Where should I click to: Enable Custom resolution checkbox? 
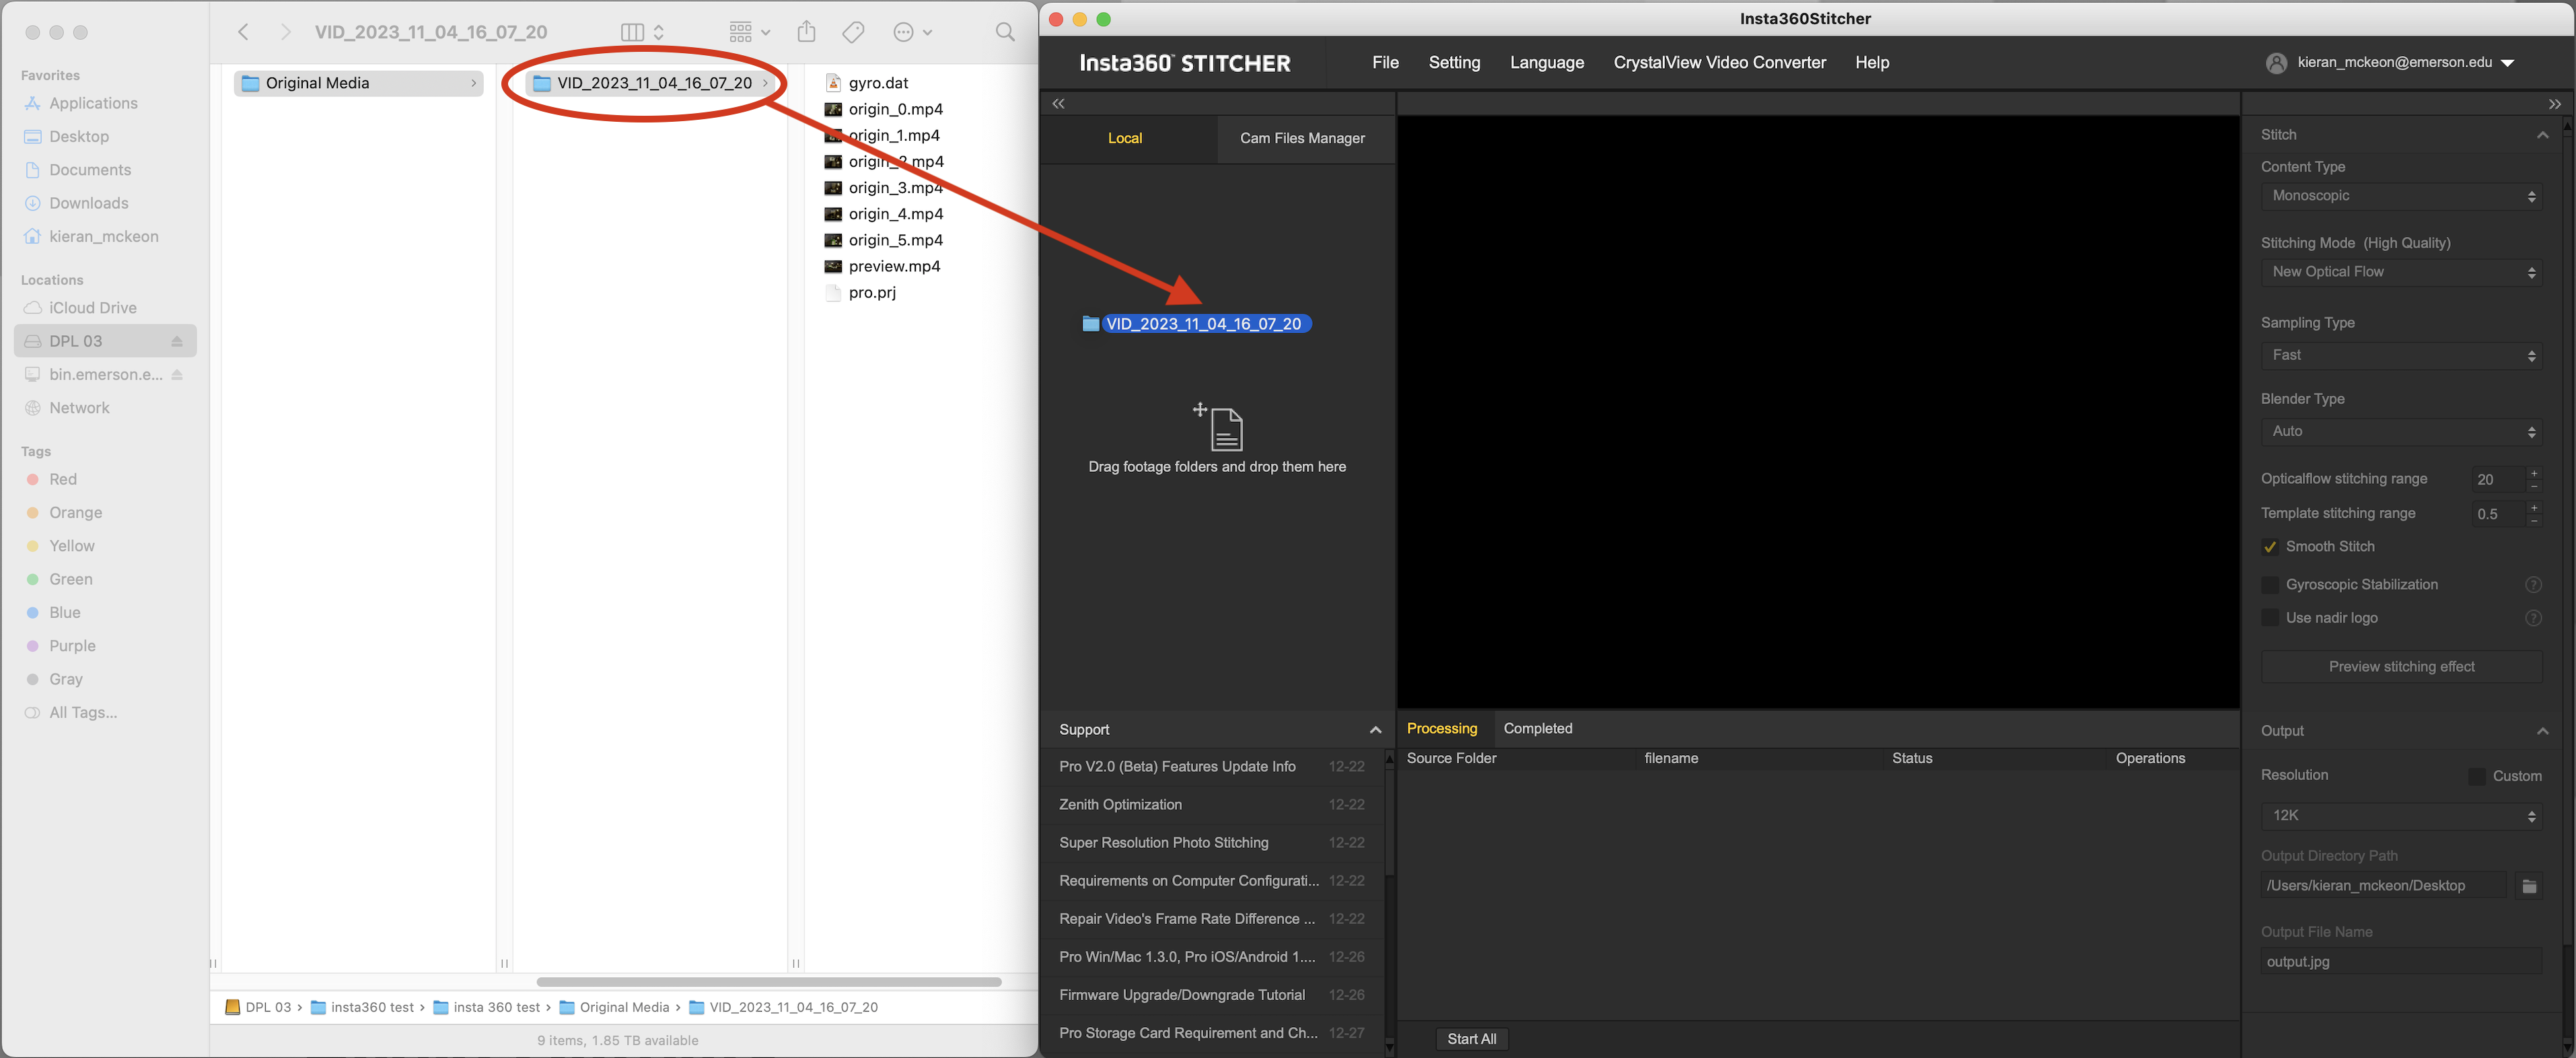(x=2476, y=776)
